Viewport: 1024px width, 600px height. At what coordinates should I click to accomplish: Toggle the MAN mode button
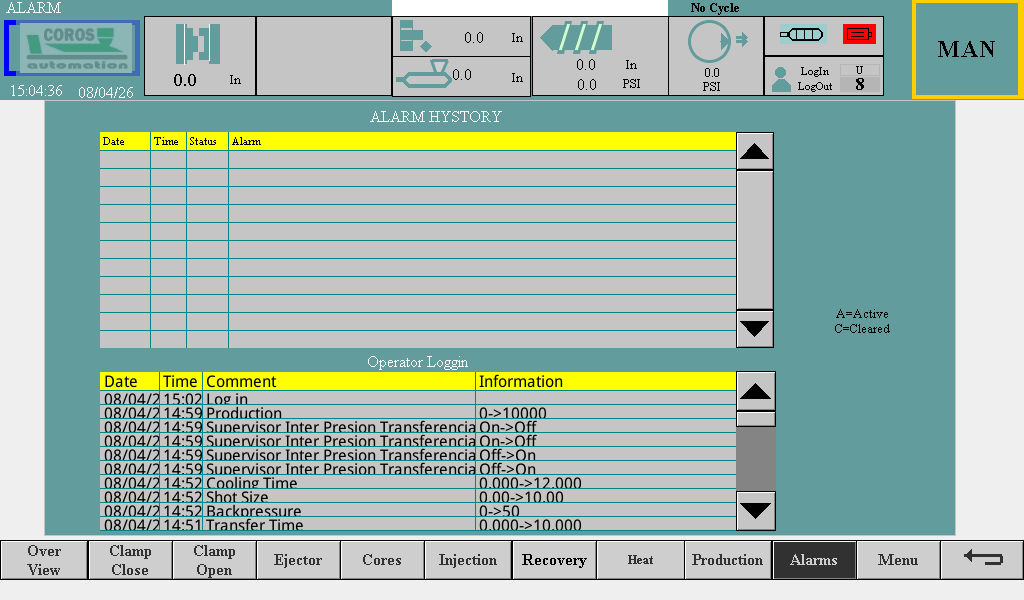[x=966, y=49]
